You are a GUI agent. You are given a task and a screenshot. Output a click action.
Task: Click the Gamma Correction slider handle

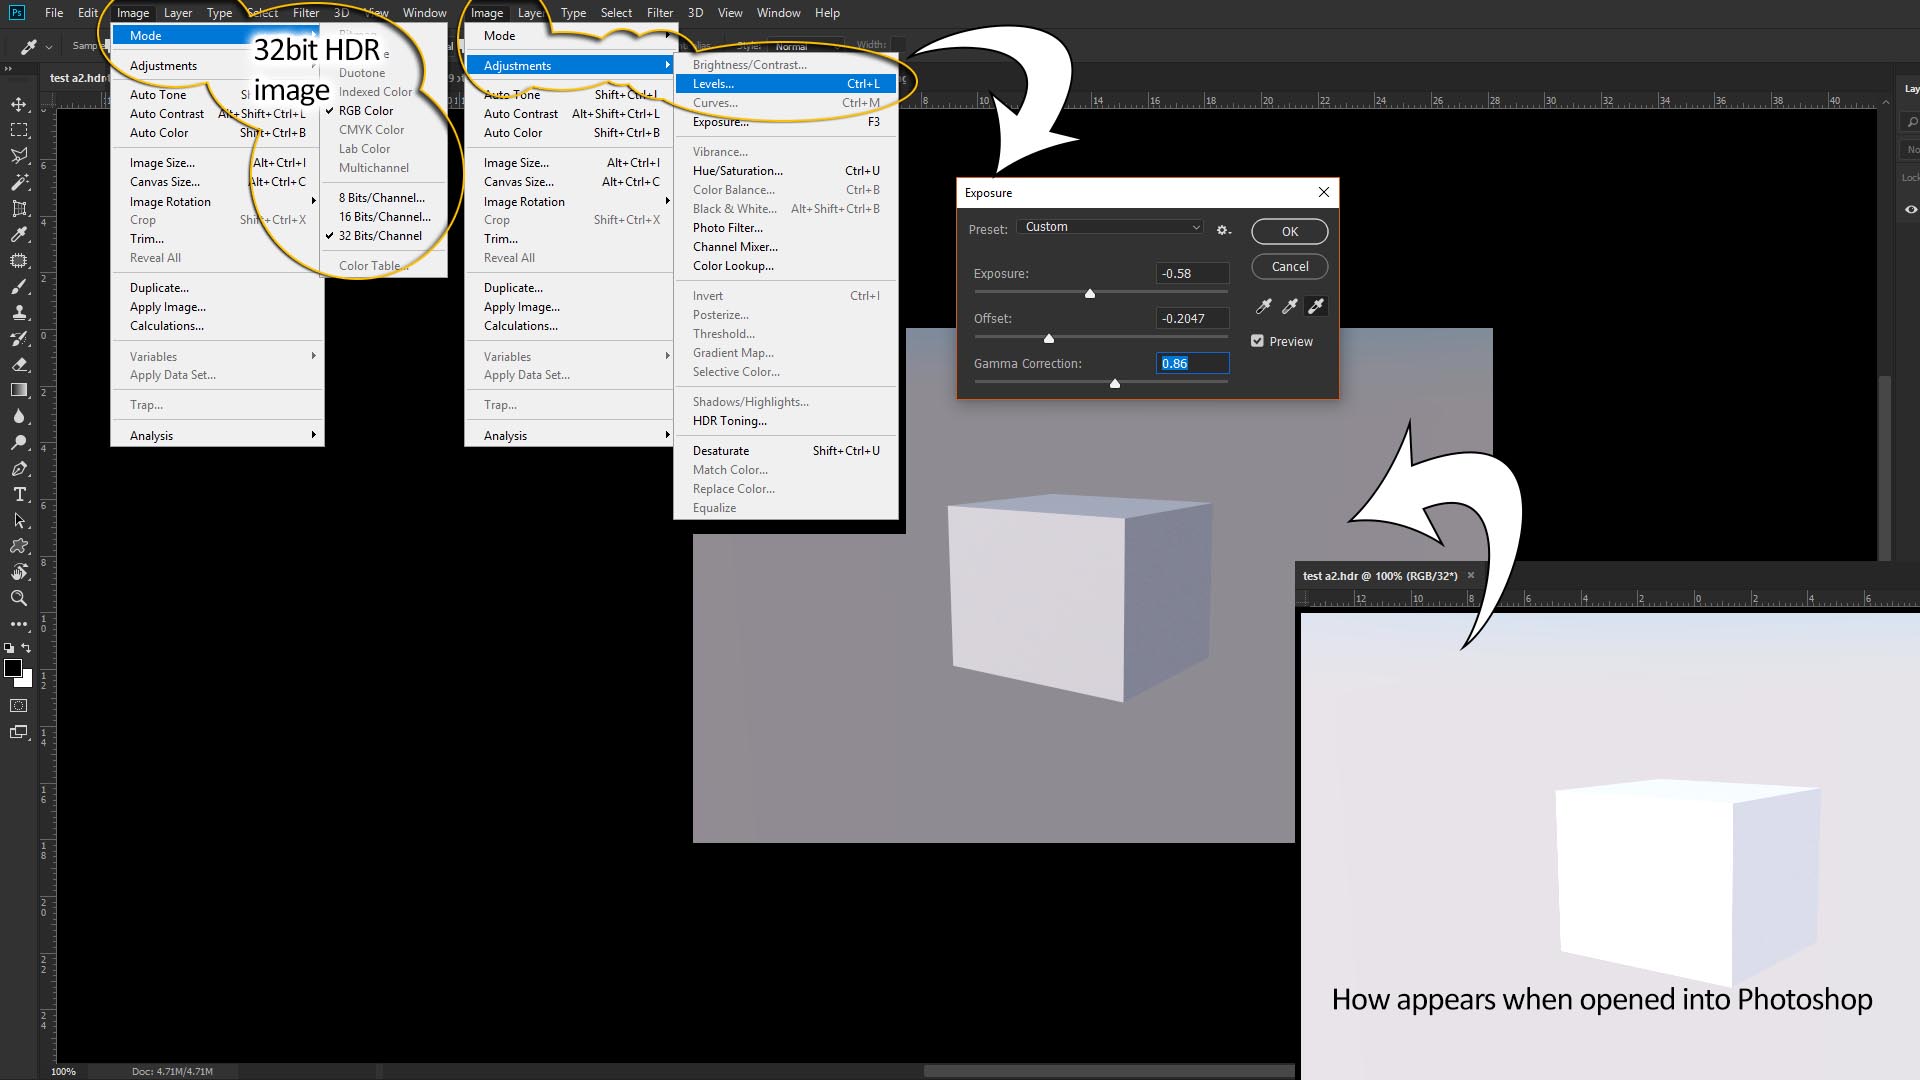(x=1115, y=383)
